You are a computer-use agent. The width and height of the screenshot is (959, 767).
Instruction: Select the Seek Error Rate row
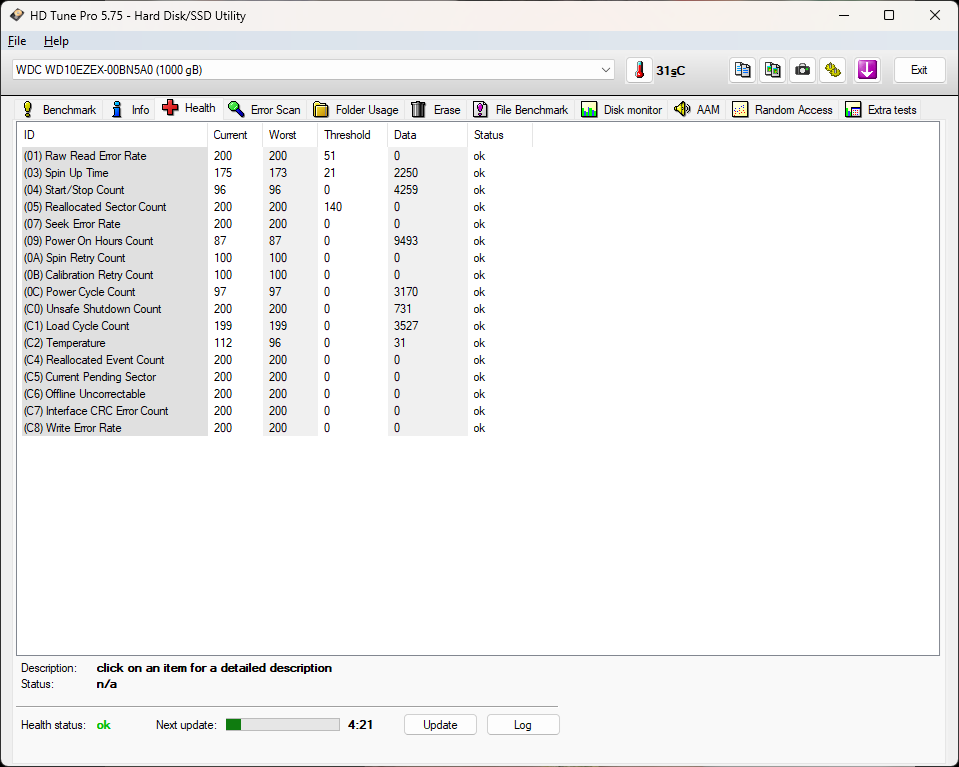276,224
